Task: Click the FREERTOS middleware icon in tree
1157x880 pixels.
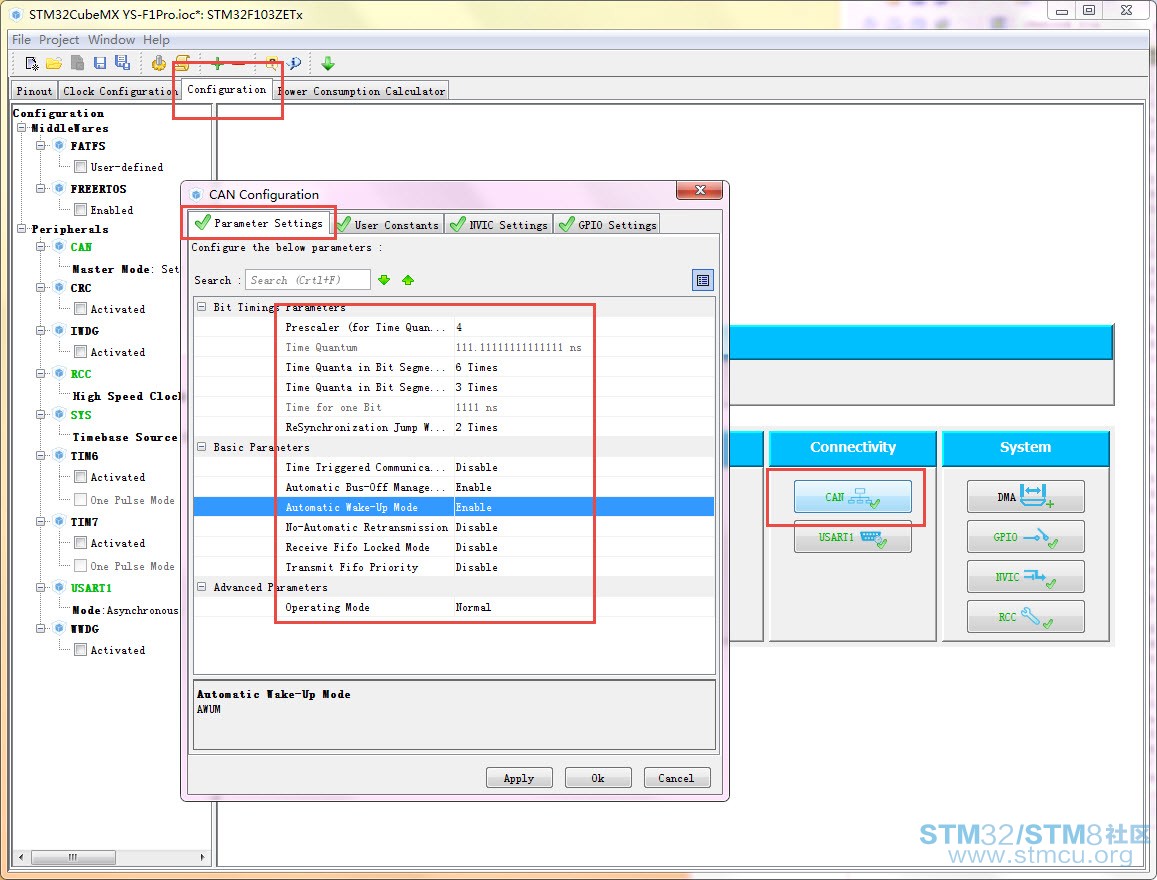Action: click(60, 188)
